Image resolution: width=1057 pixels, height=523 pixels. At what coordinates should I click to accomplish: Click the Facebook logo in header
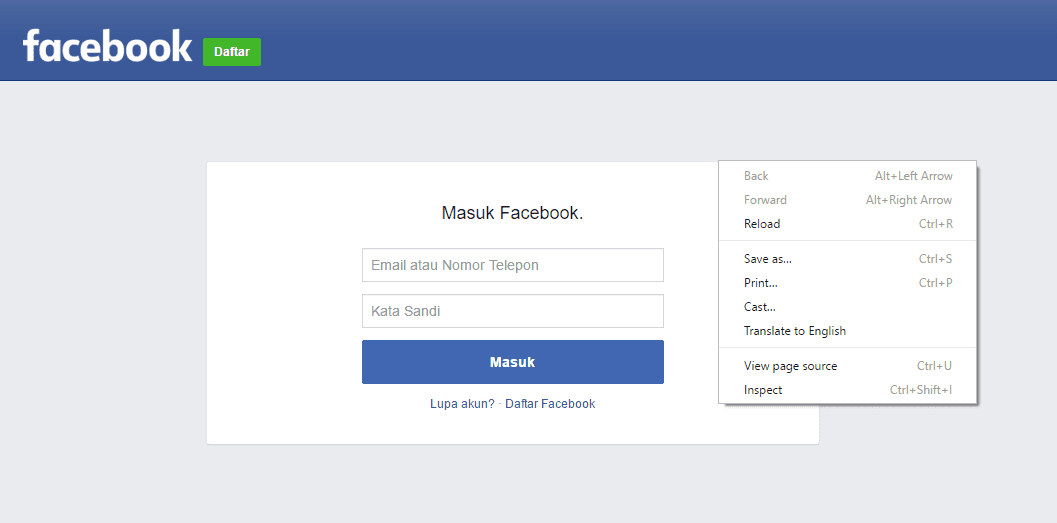coord(107,47)
